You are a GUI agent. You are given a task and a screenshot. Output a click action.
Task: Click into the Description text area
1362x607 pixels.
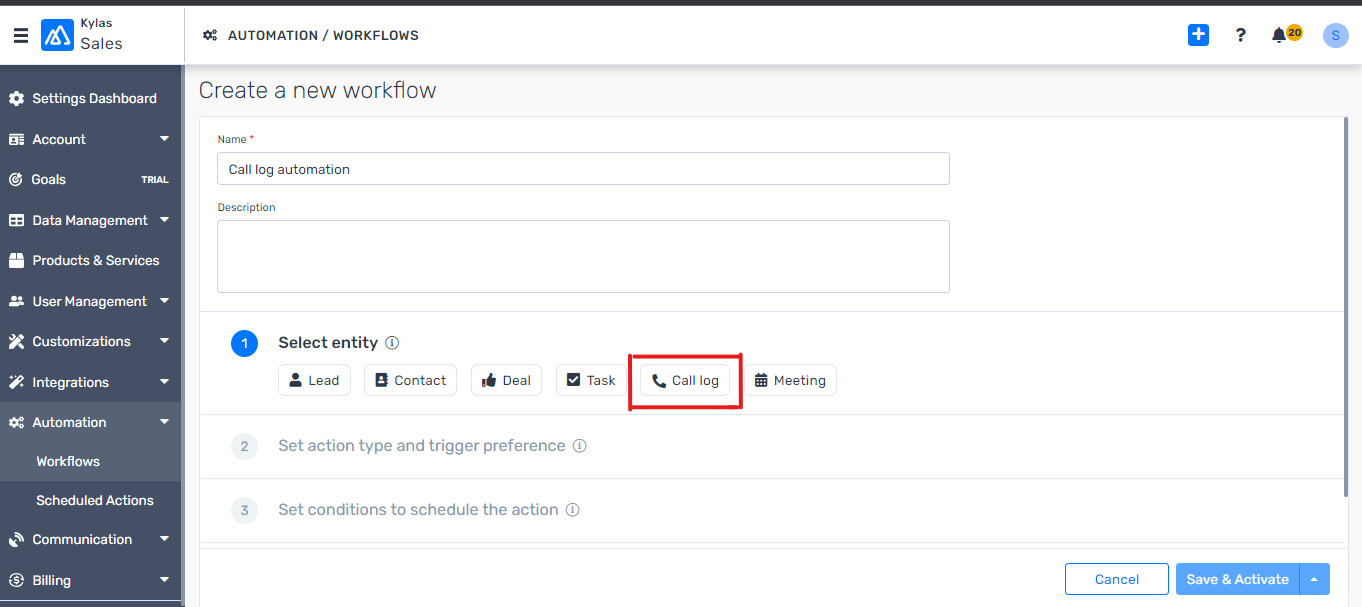583,256
